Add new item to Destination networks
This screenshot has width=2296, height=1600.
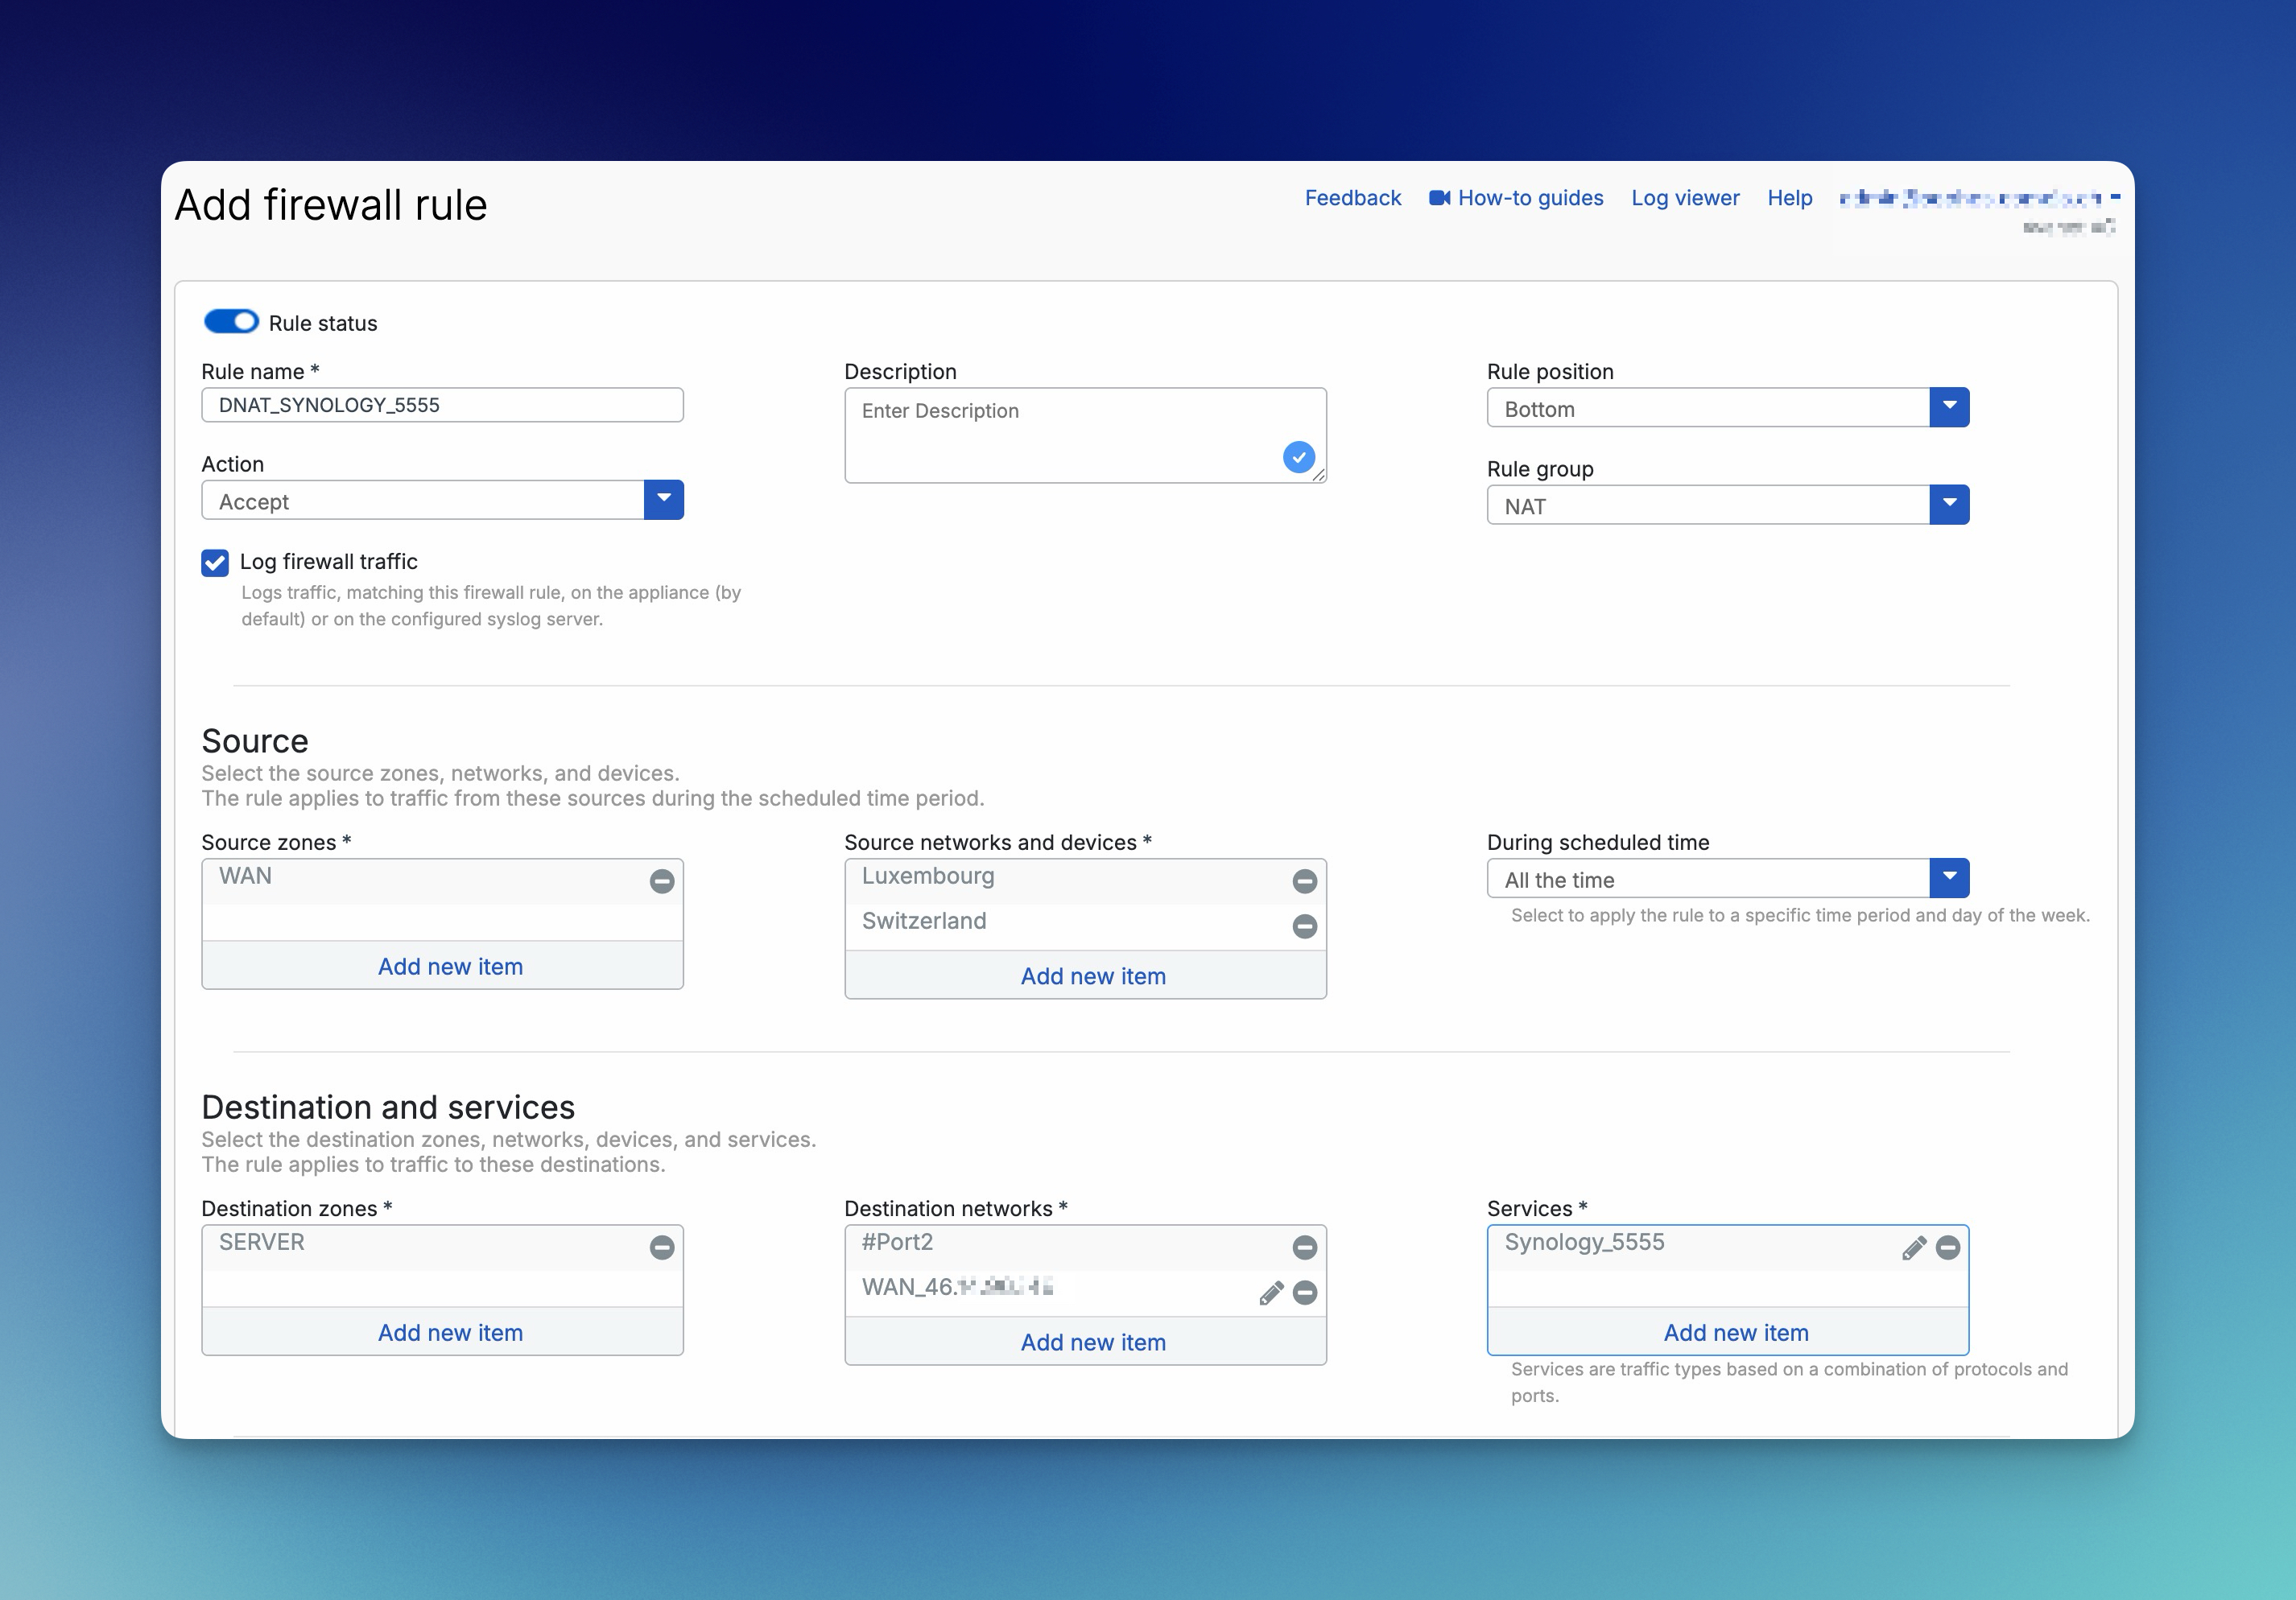click(1085, 1341)
